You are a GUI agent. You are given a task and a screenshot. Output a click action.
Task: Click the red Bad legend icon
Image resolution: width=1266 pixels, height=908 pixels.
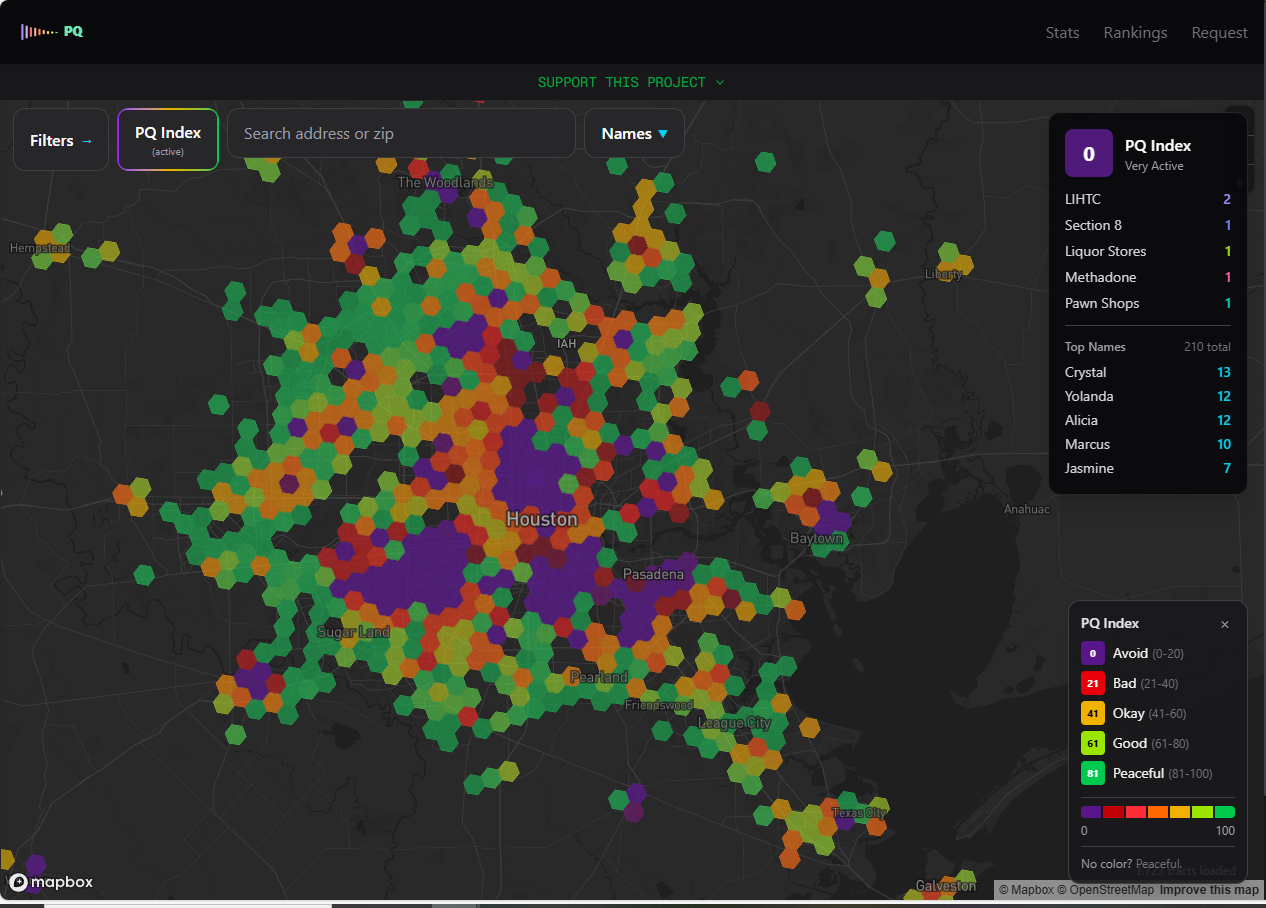pos(1092,684)
